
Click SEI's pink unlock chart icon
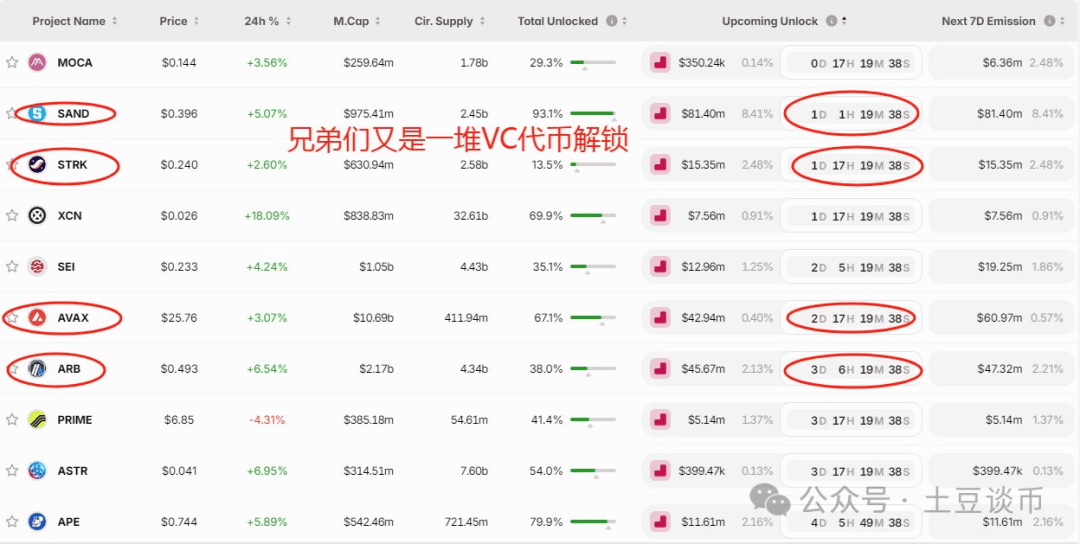(660, 266)
